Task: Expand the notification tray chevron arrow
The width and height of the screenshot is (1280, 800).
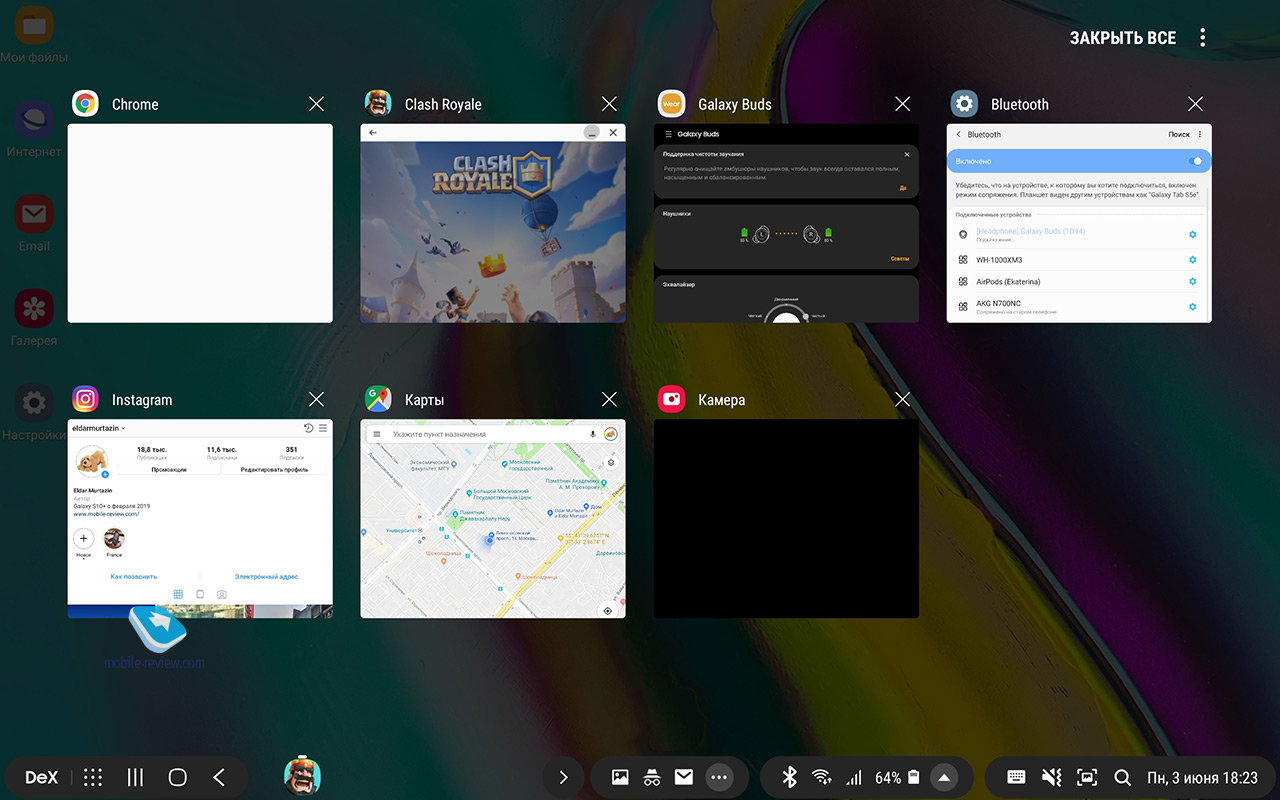Action: 563,777
